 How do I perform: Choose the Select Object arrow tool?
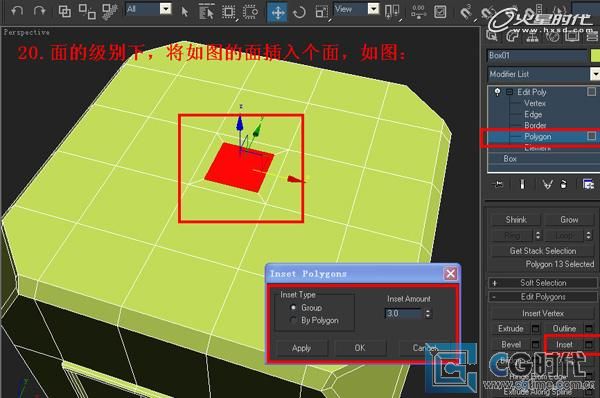tap(185, 12)
